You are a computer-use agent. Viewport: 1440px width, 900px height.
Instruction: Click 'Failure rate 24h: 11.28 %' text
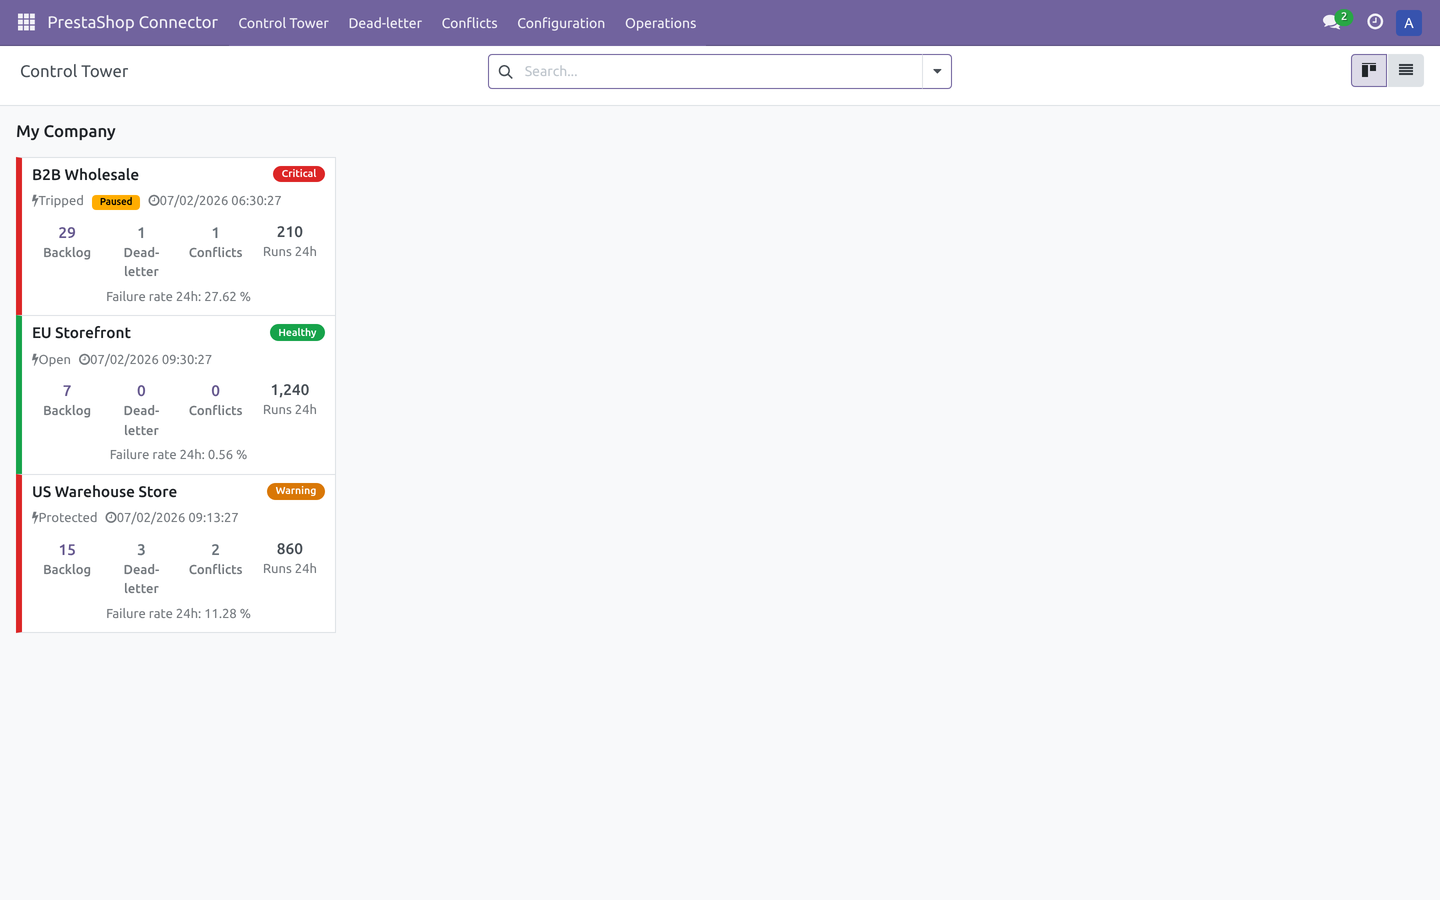tap(178, 614)
